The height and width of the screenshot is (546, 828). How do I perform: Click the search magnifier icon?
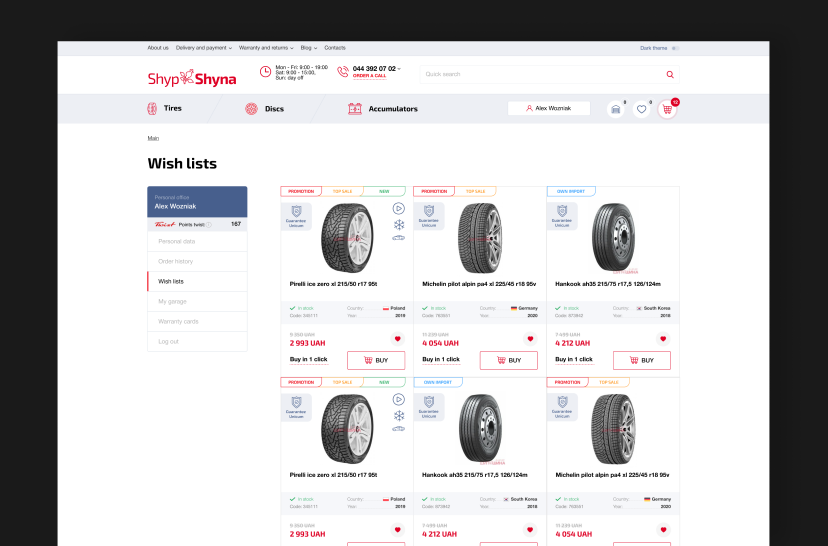point(670,74)
